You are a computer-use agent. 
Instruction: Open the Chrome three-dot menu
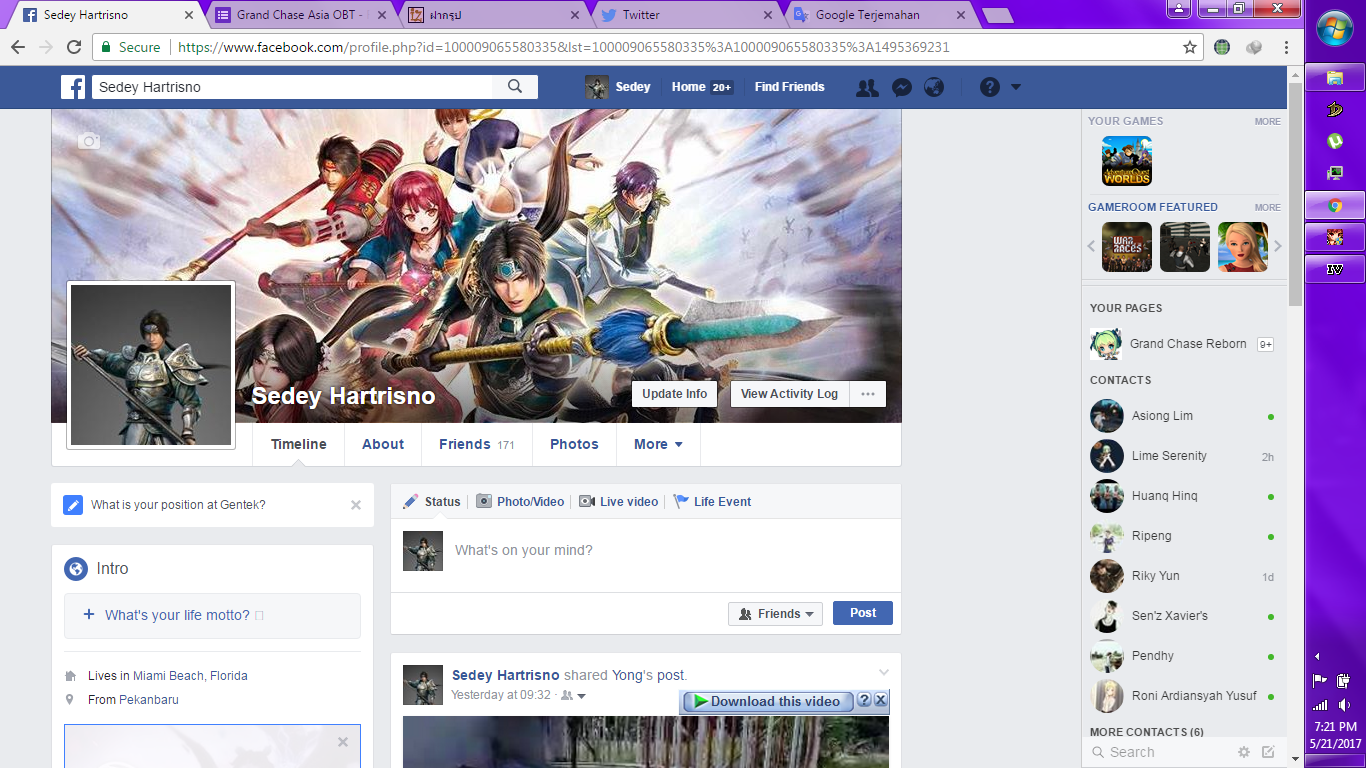point(1287,47)
